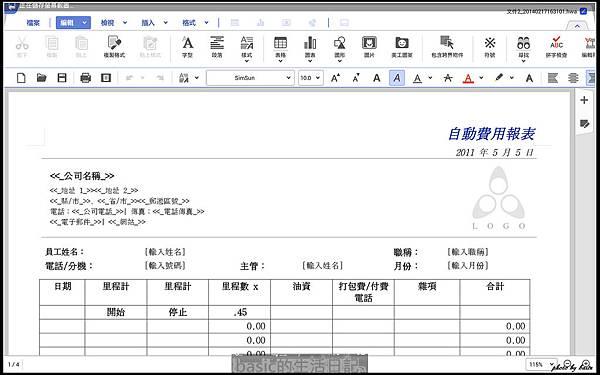
Task: Click the open folder icon
Action: (42, 78)
